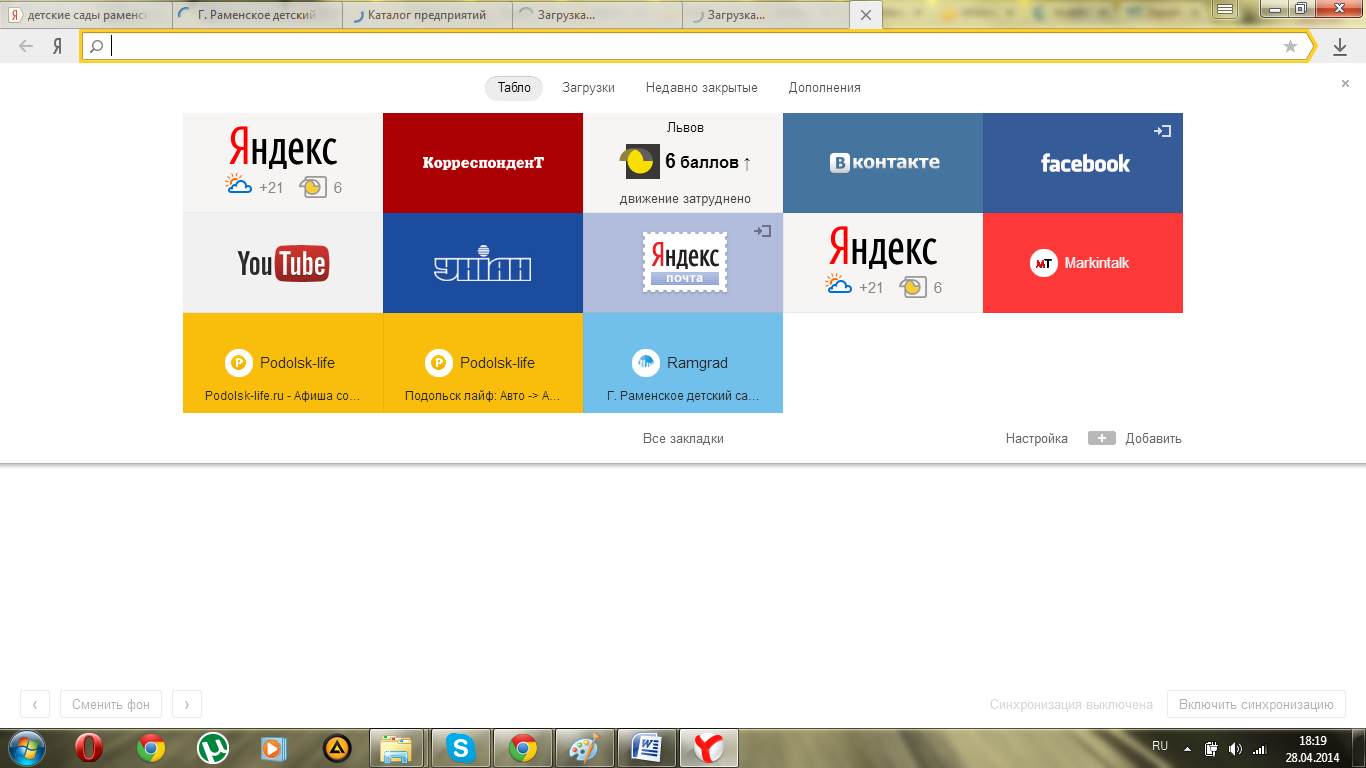This screenshot has width=1366, height=768.
Task: Open Yandex Browser taskbar icon
Action: pyautogui.click(x=709, y=748)
